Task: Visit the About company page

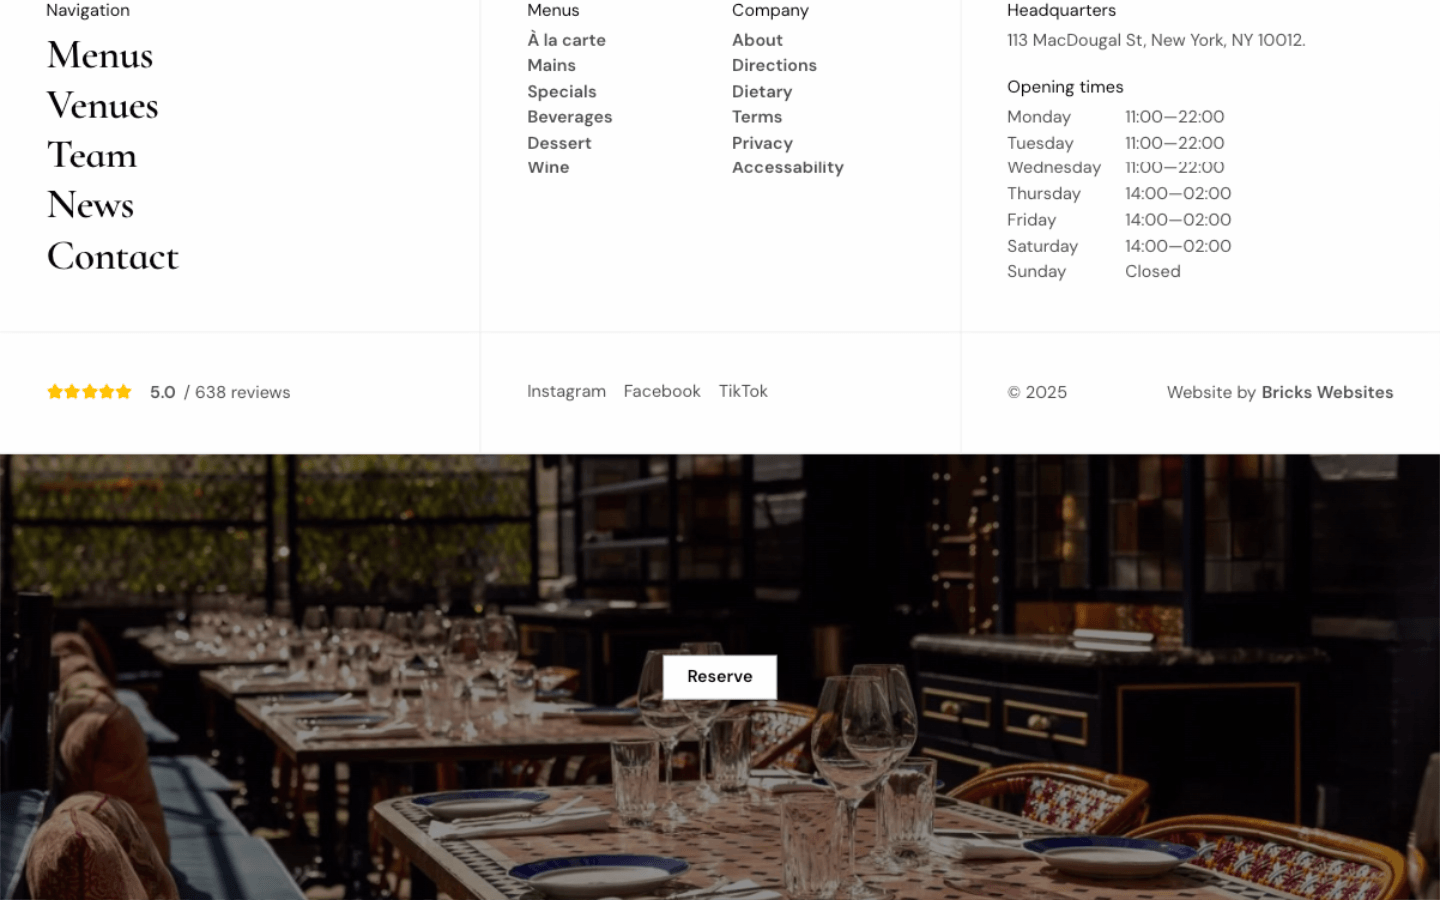Action: pyautogui.click(x=758, y=40)
